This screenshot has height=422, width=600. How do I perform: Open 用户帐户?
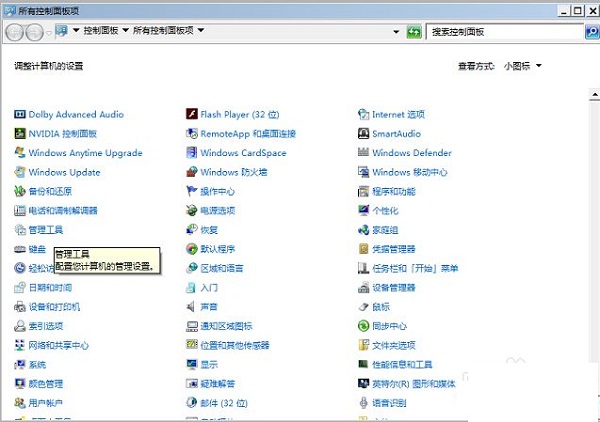[46, 403]
